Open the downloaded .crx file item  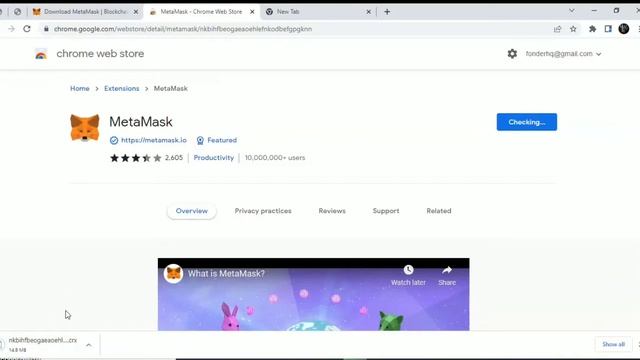(43, 344)
